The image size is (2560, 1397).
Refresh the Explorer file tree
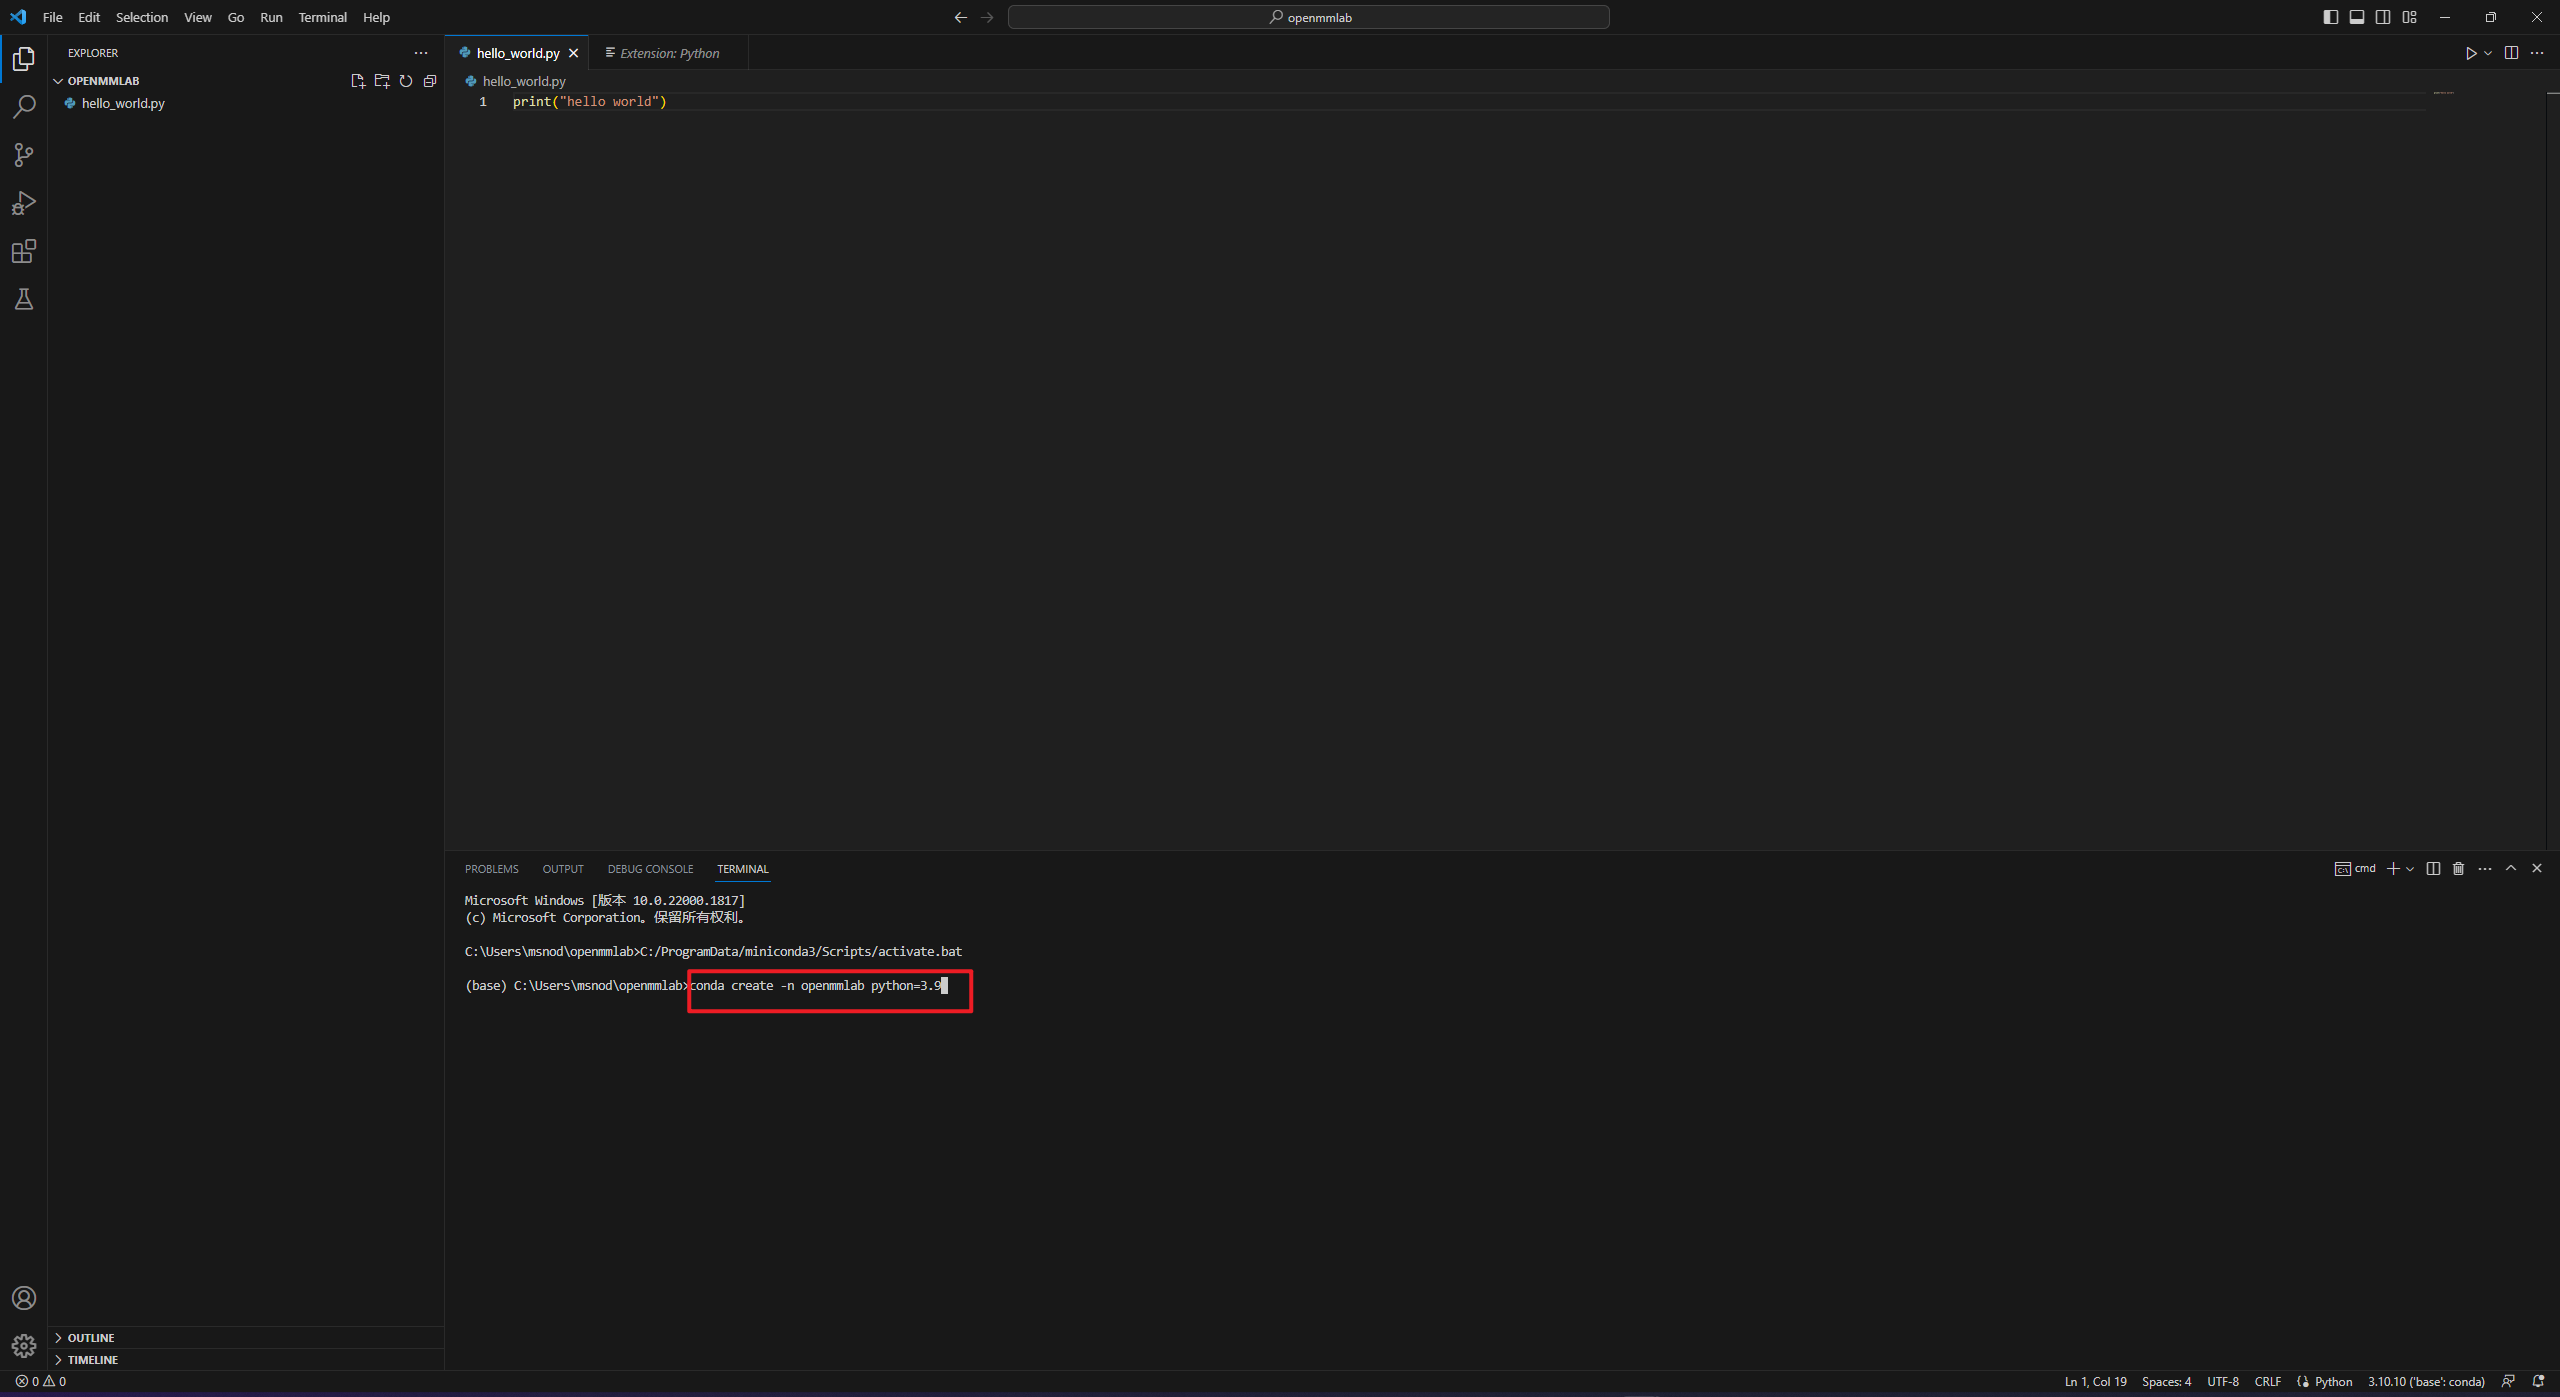pyautogui.click(x=406, y=81)
